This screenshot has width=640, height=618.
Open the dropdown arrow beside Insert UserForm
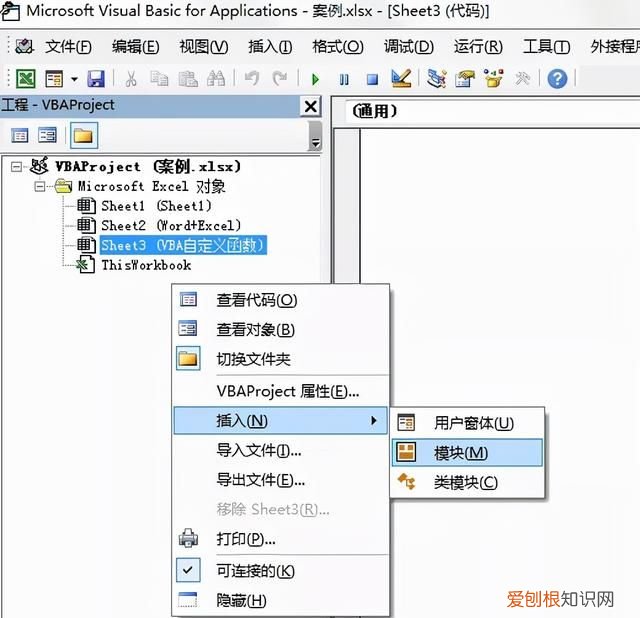[x=74, y=79]
